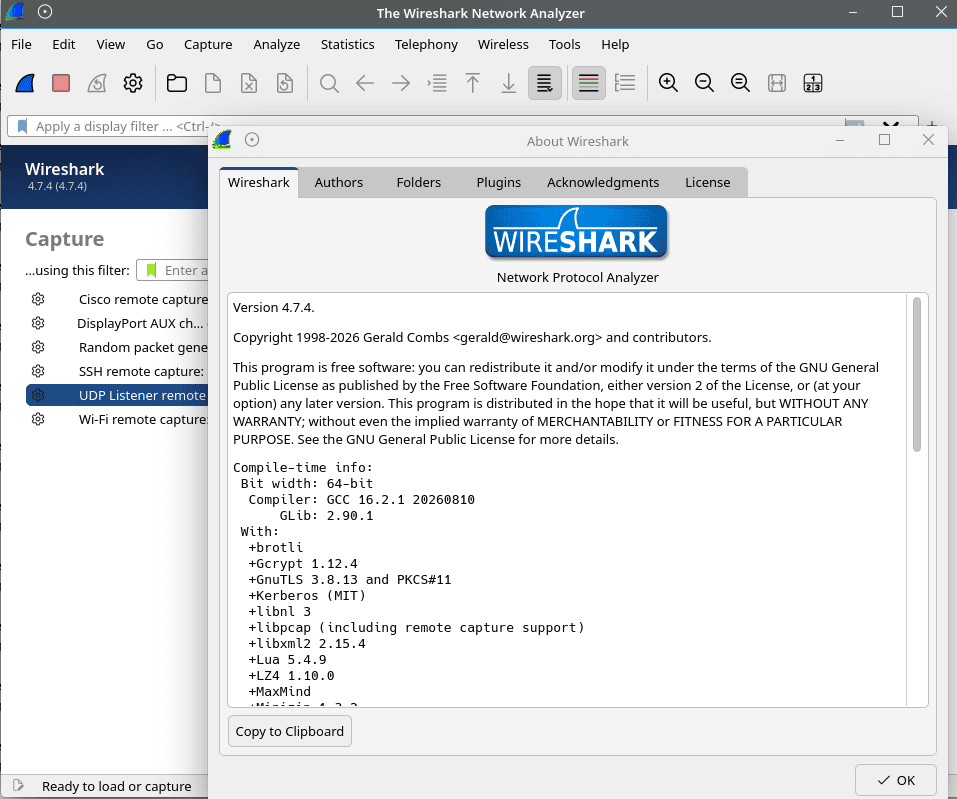Image resolution: width=957 pixels, height=799 pixels.
Task: Open Random packet generator settings gear
Action: tap(38, 347)
